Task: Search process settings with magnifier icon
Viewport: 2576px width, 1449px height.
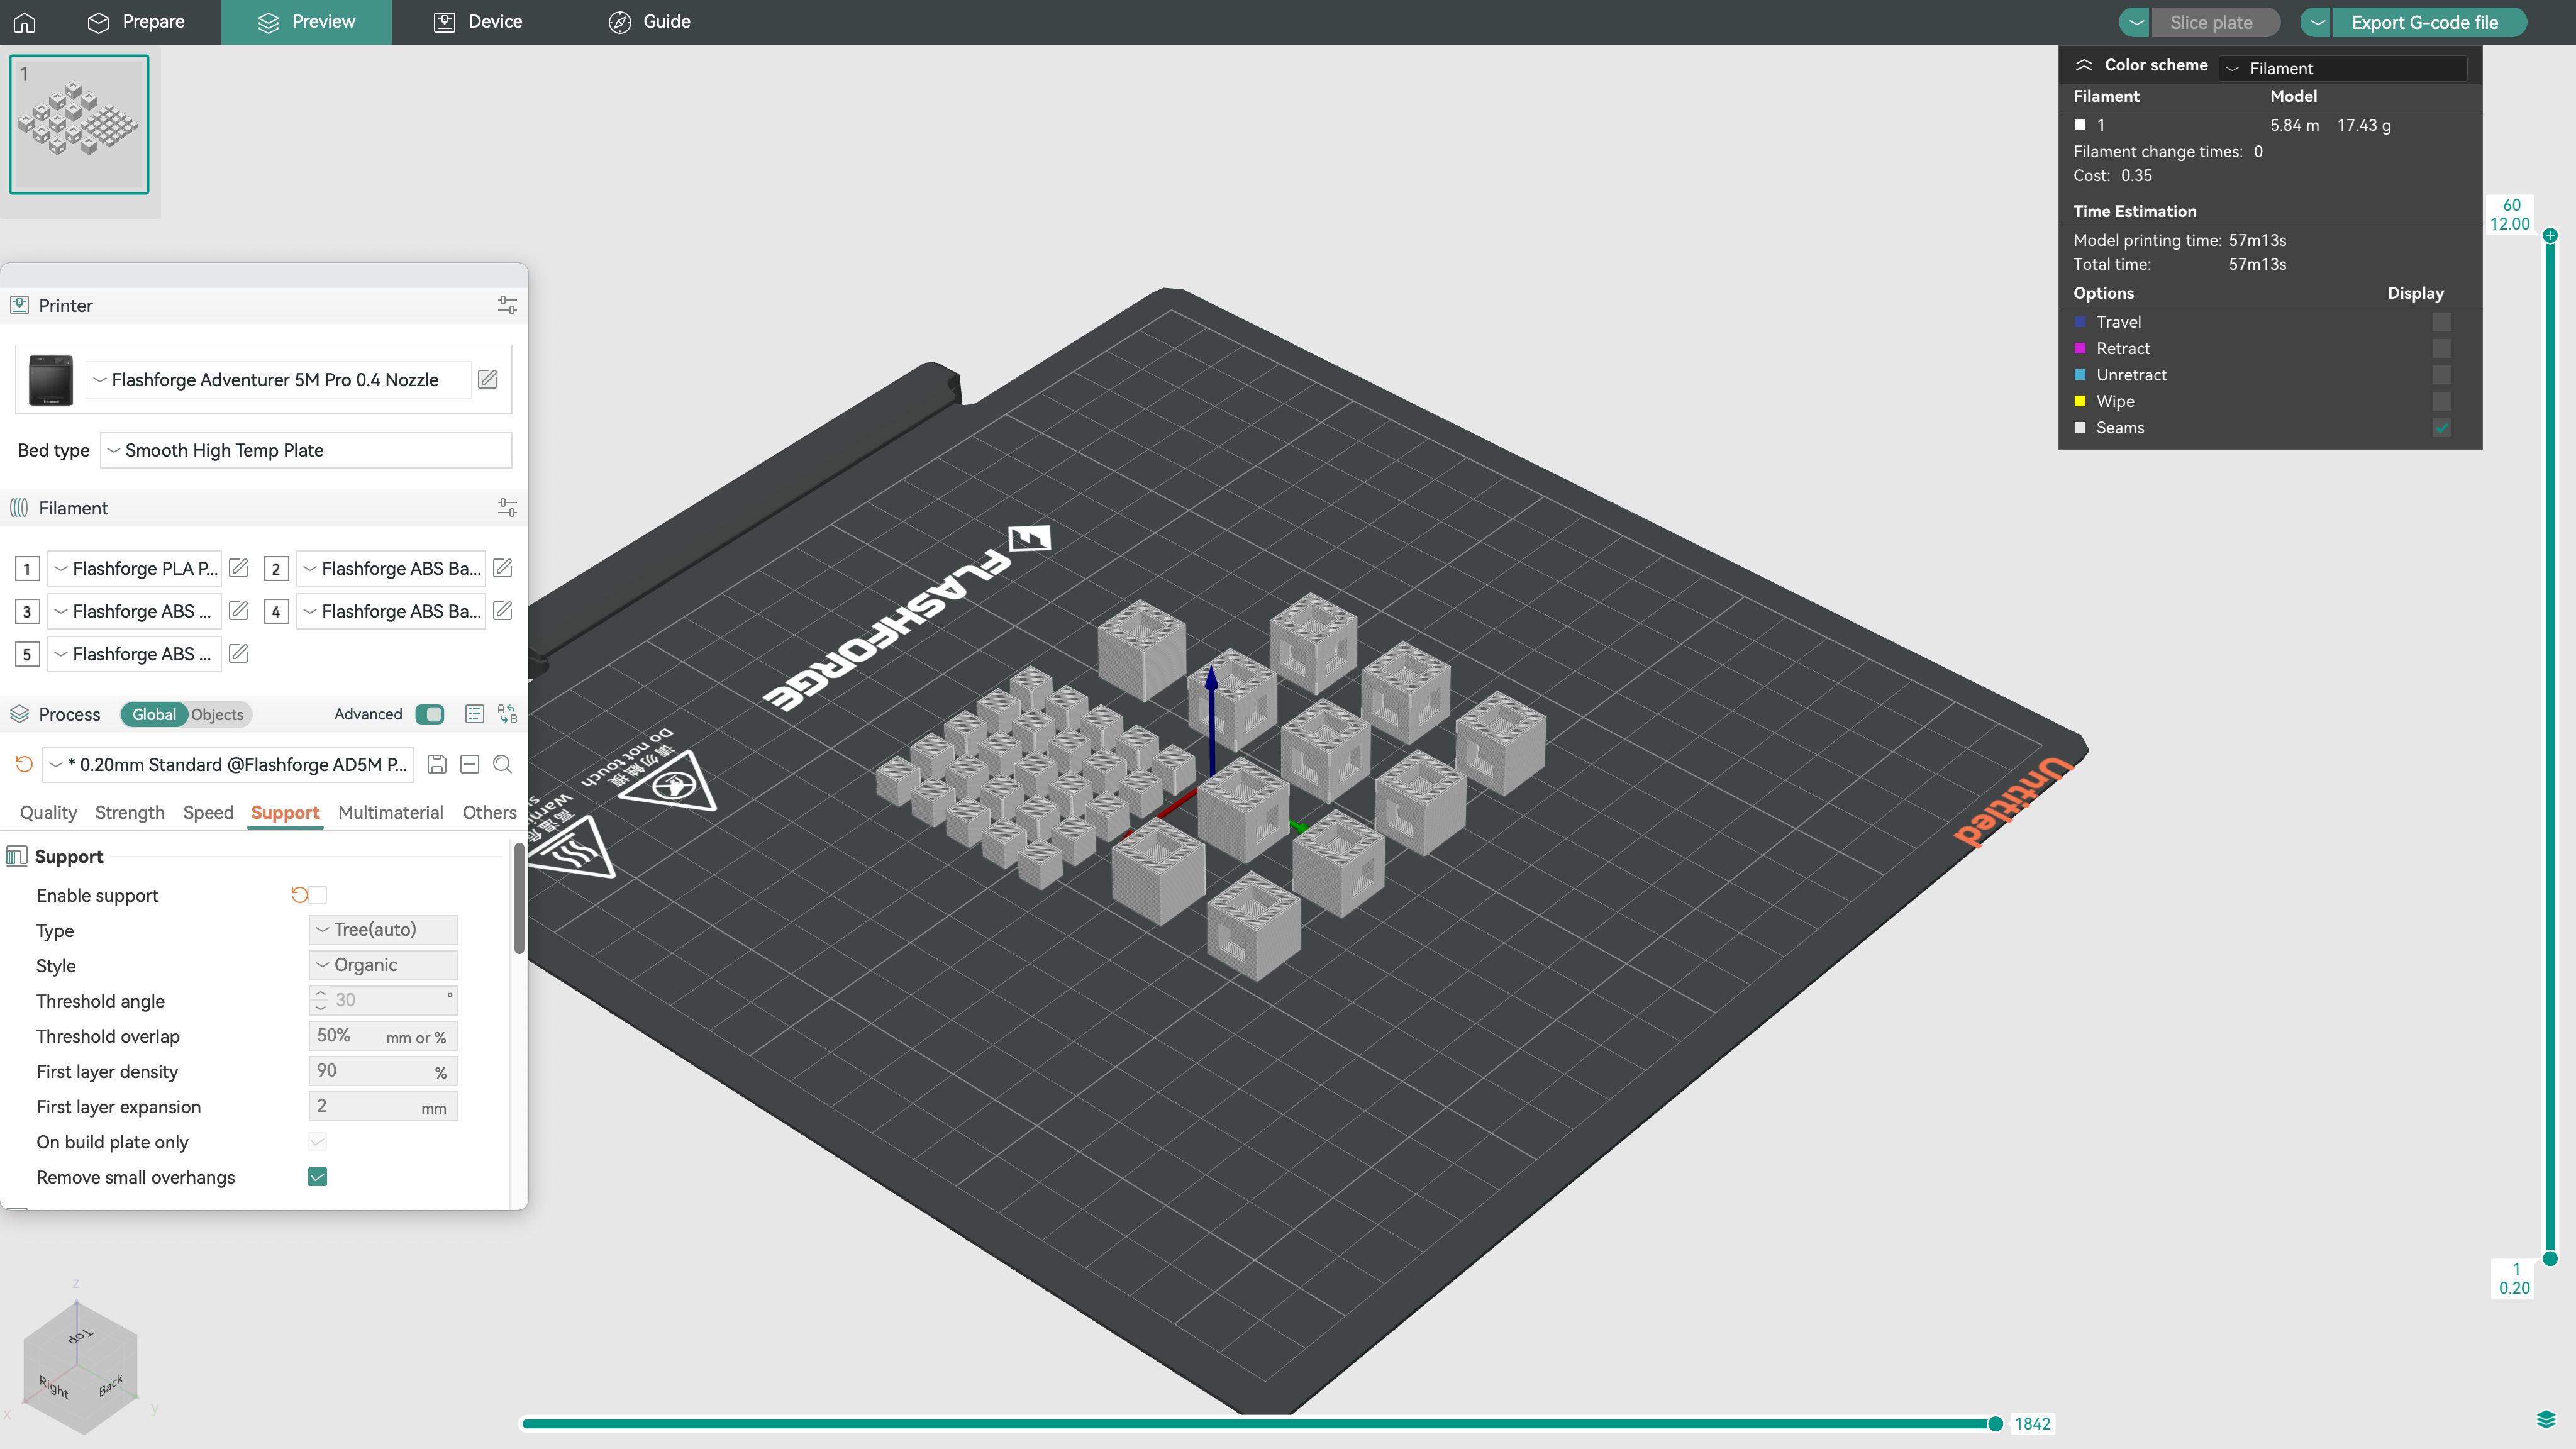Action: 503,764
